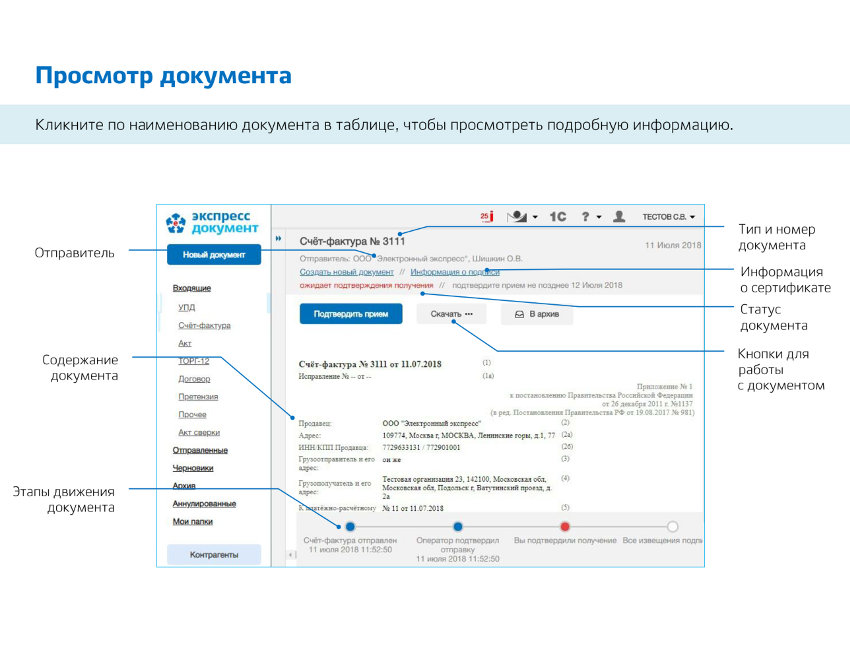
Task: Open Скачать menu button
Action: pyautogui.click(x=451, y=314)
